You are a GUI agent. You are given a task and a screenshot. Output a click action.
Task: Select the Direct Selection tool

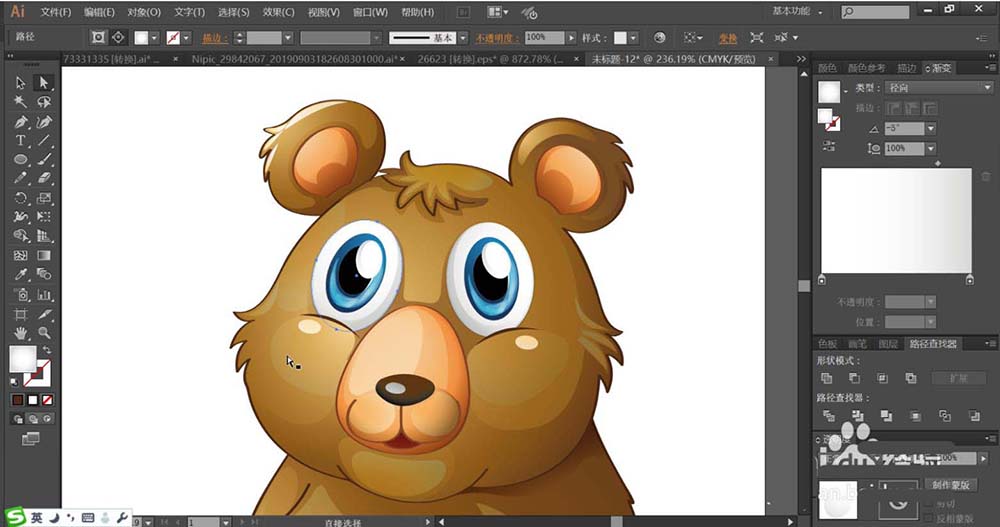[x=43, y=83]
